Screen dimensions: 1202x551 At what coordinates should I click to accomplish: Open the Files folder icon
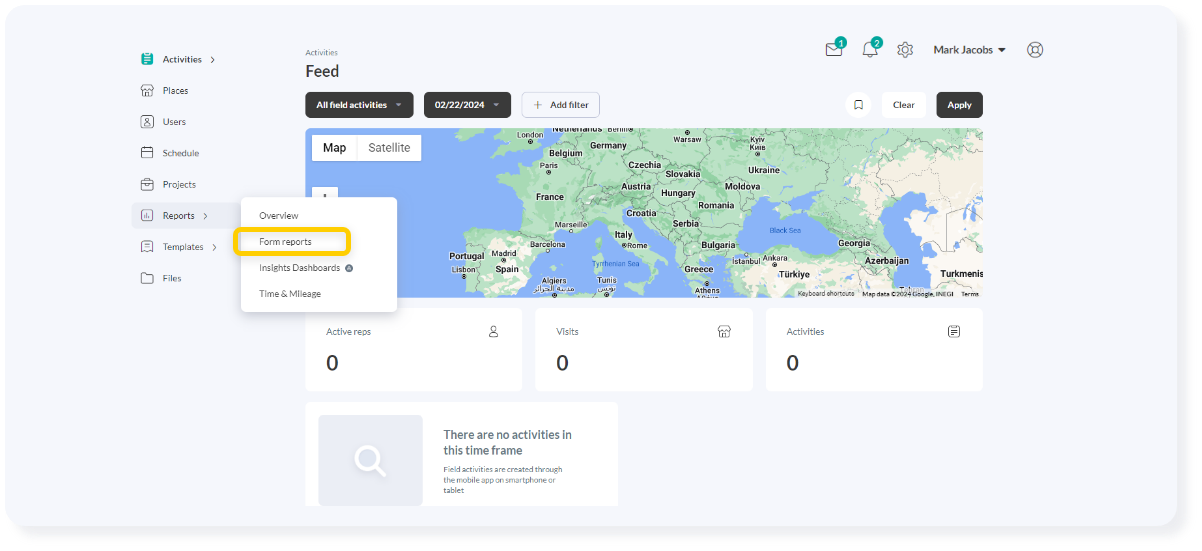click(147, 278)
